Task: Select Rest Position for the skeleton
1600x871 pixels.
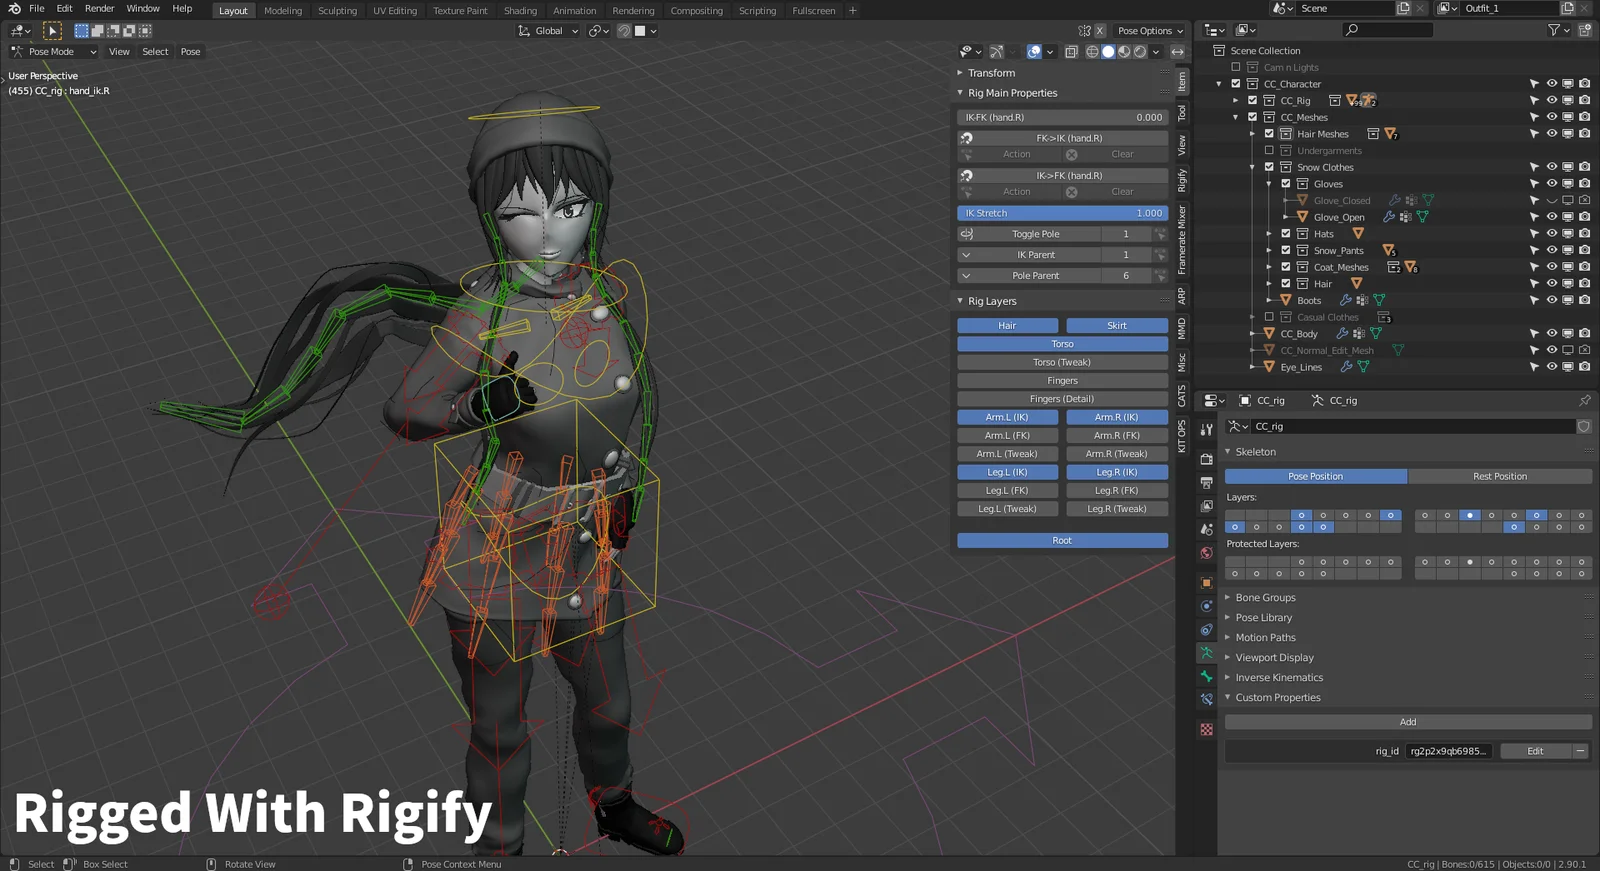Action: (x=1500, y=476)
